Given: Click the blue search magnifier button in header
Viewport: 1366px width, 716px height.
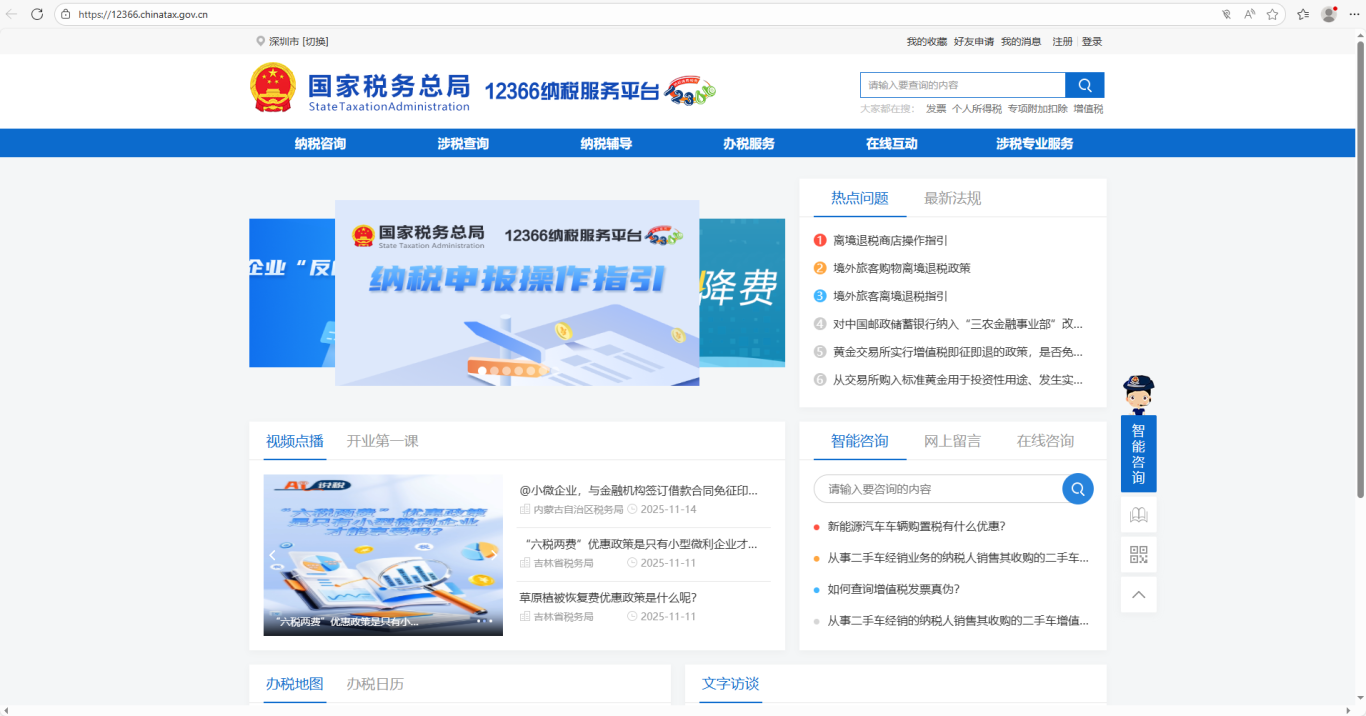Looking at the screenshot, I should click(x=1085, y=85).
